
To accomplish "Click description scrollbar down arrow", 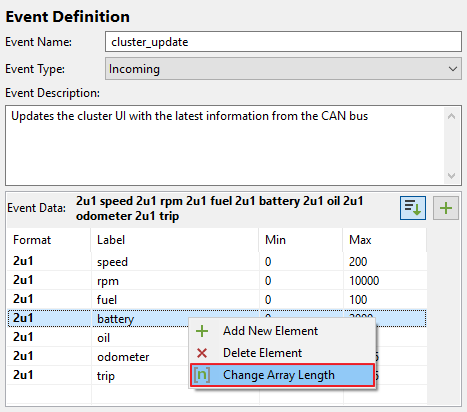I will click(x=452, y=176).
